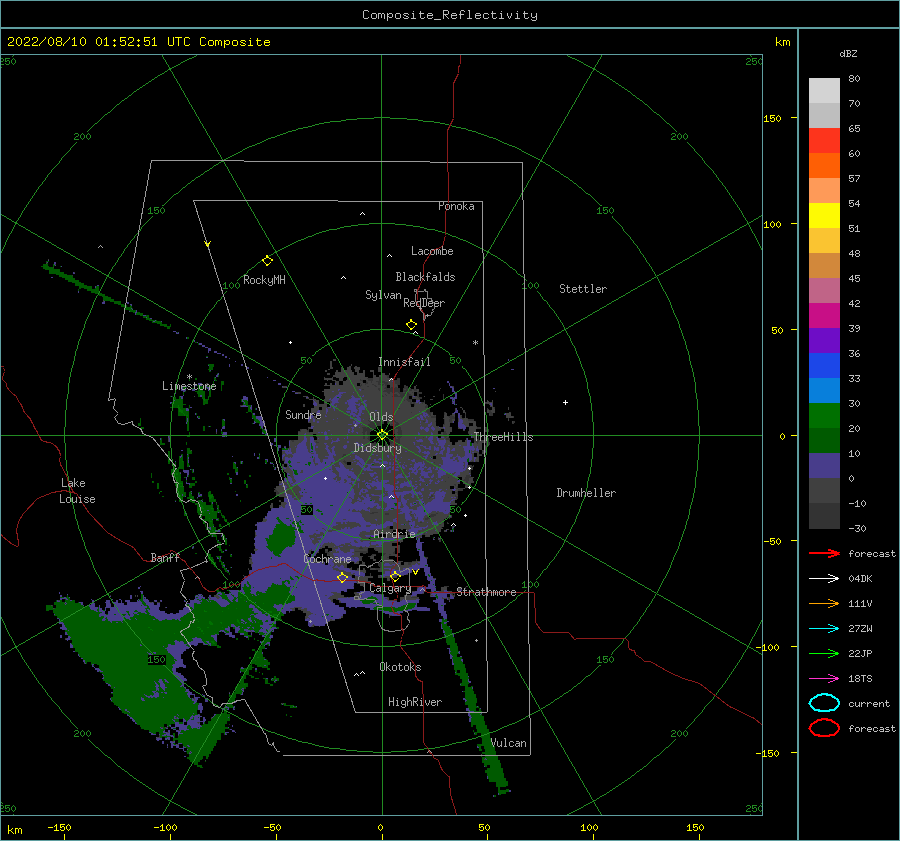Click the red forecast ellipse legend icon
Image resolution: width=900 pixels, height=841 pixels.
point(824,728)
